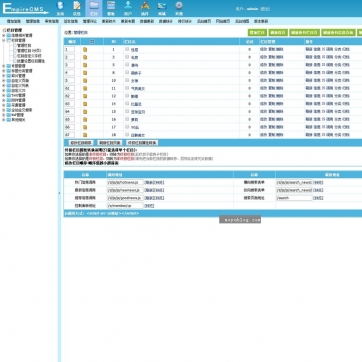Open the Users person icon in top navigation
Image resolution: width=362 pixels, height=362 pixels.
128,6
